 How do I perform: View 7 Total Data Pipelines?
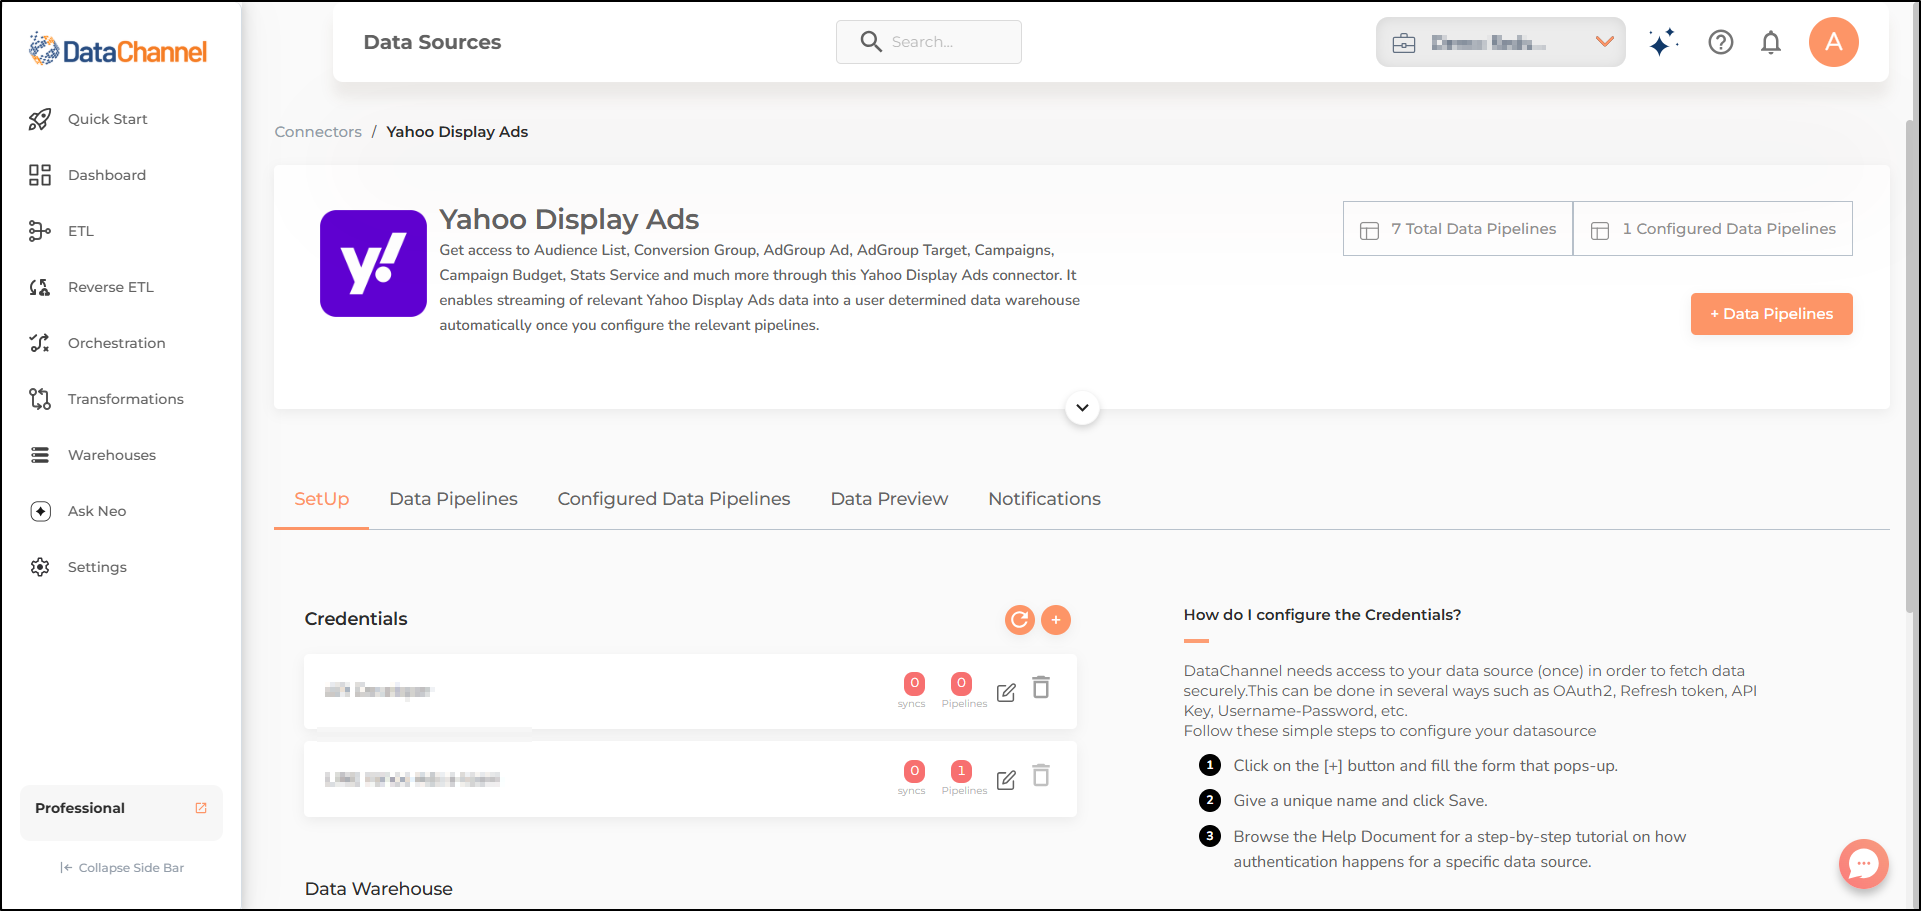pyautogui.click(x=1458, y=229)
